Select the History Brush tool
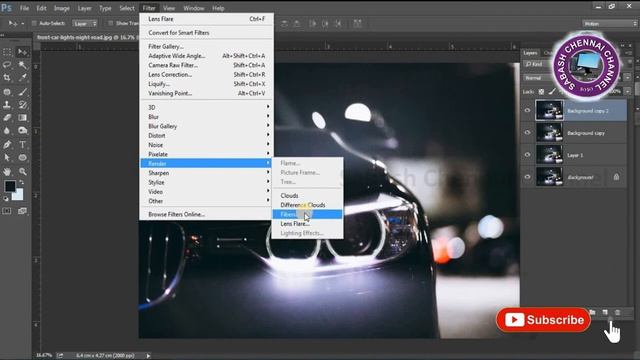This screenshot has height=360, width=640. point(22,105)
